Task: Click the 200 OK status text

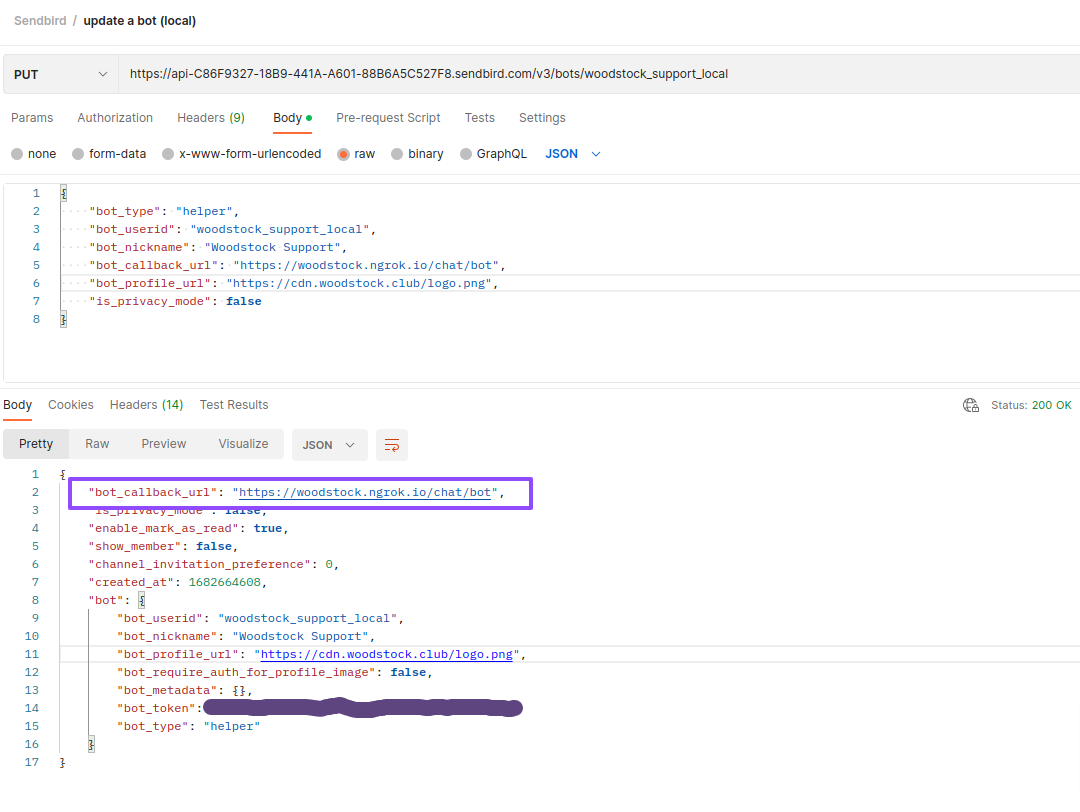Action: pyautogui.click(x=1052, y=405)
